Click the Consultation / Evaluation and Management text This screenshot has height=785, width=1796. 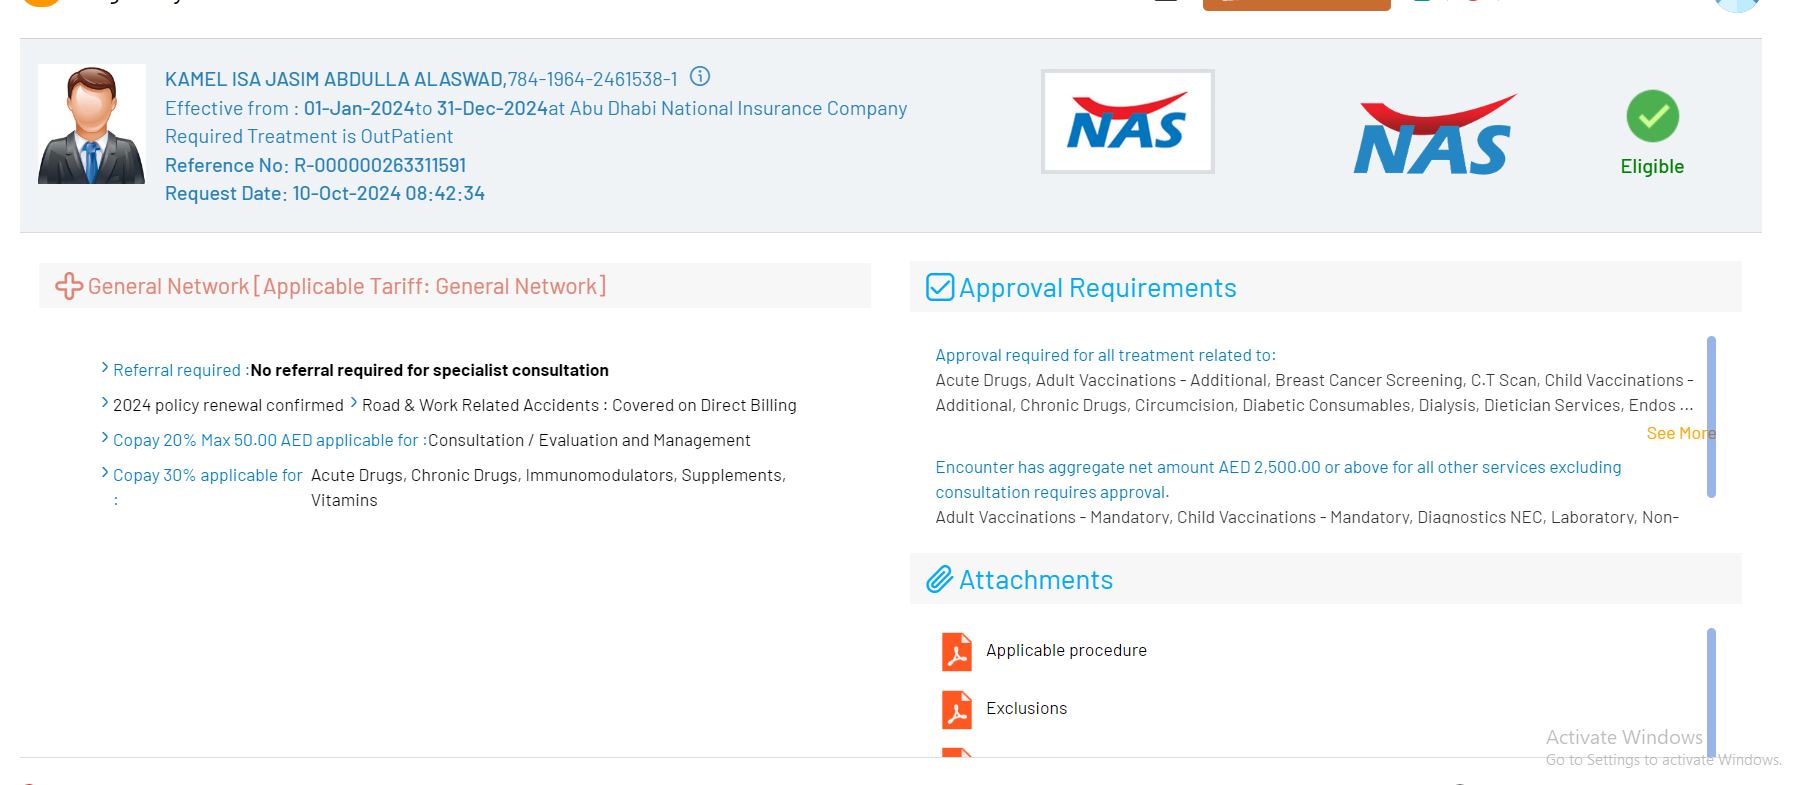click(x=589, y=440)
